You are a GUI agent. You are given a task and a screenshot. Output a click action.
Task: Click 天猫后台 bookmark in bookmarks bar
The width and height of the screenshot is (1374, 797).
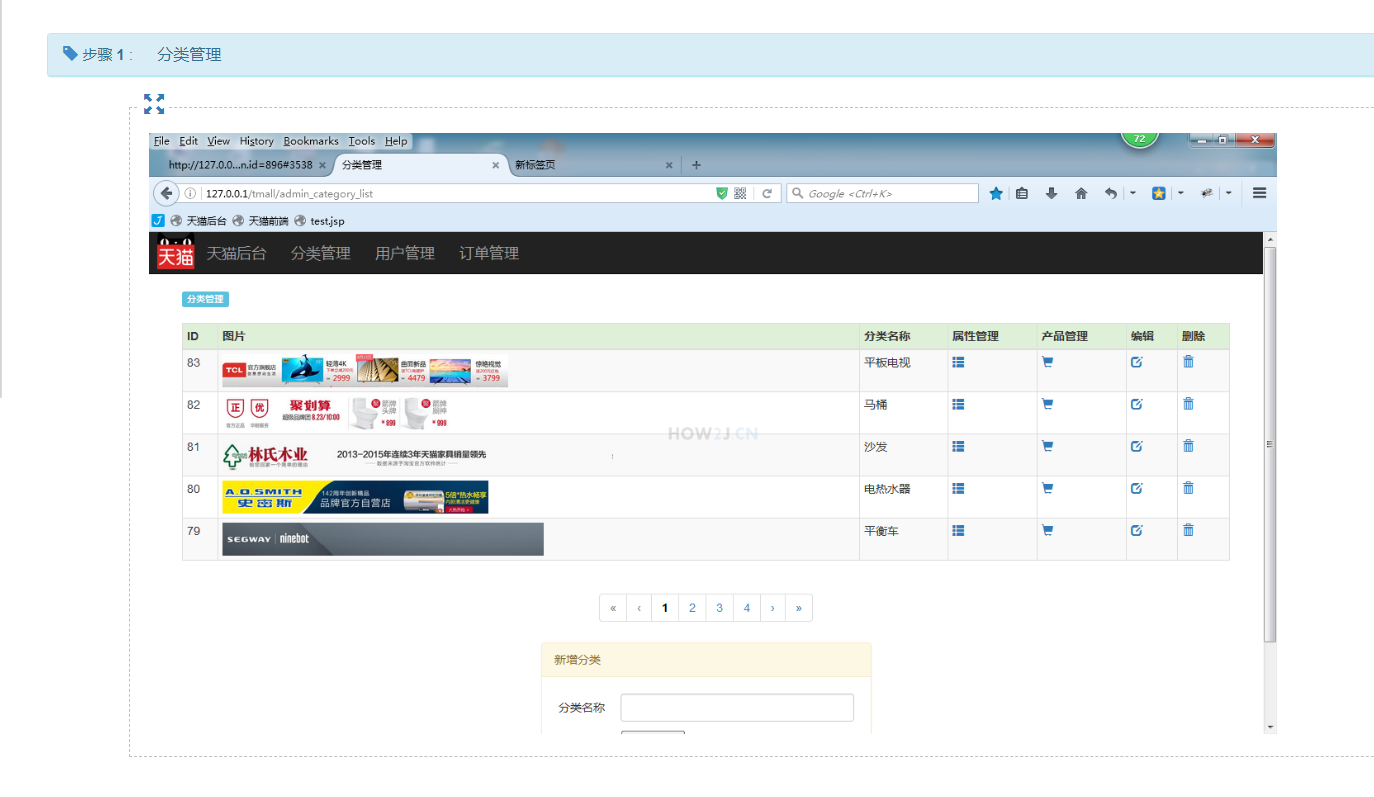[198, 221]
